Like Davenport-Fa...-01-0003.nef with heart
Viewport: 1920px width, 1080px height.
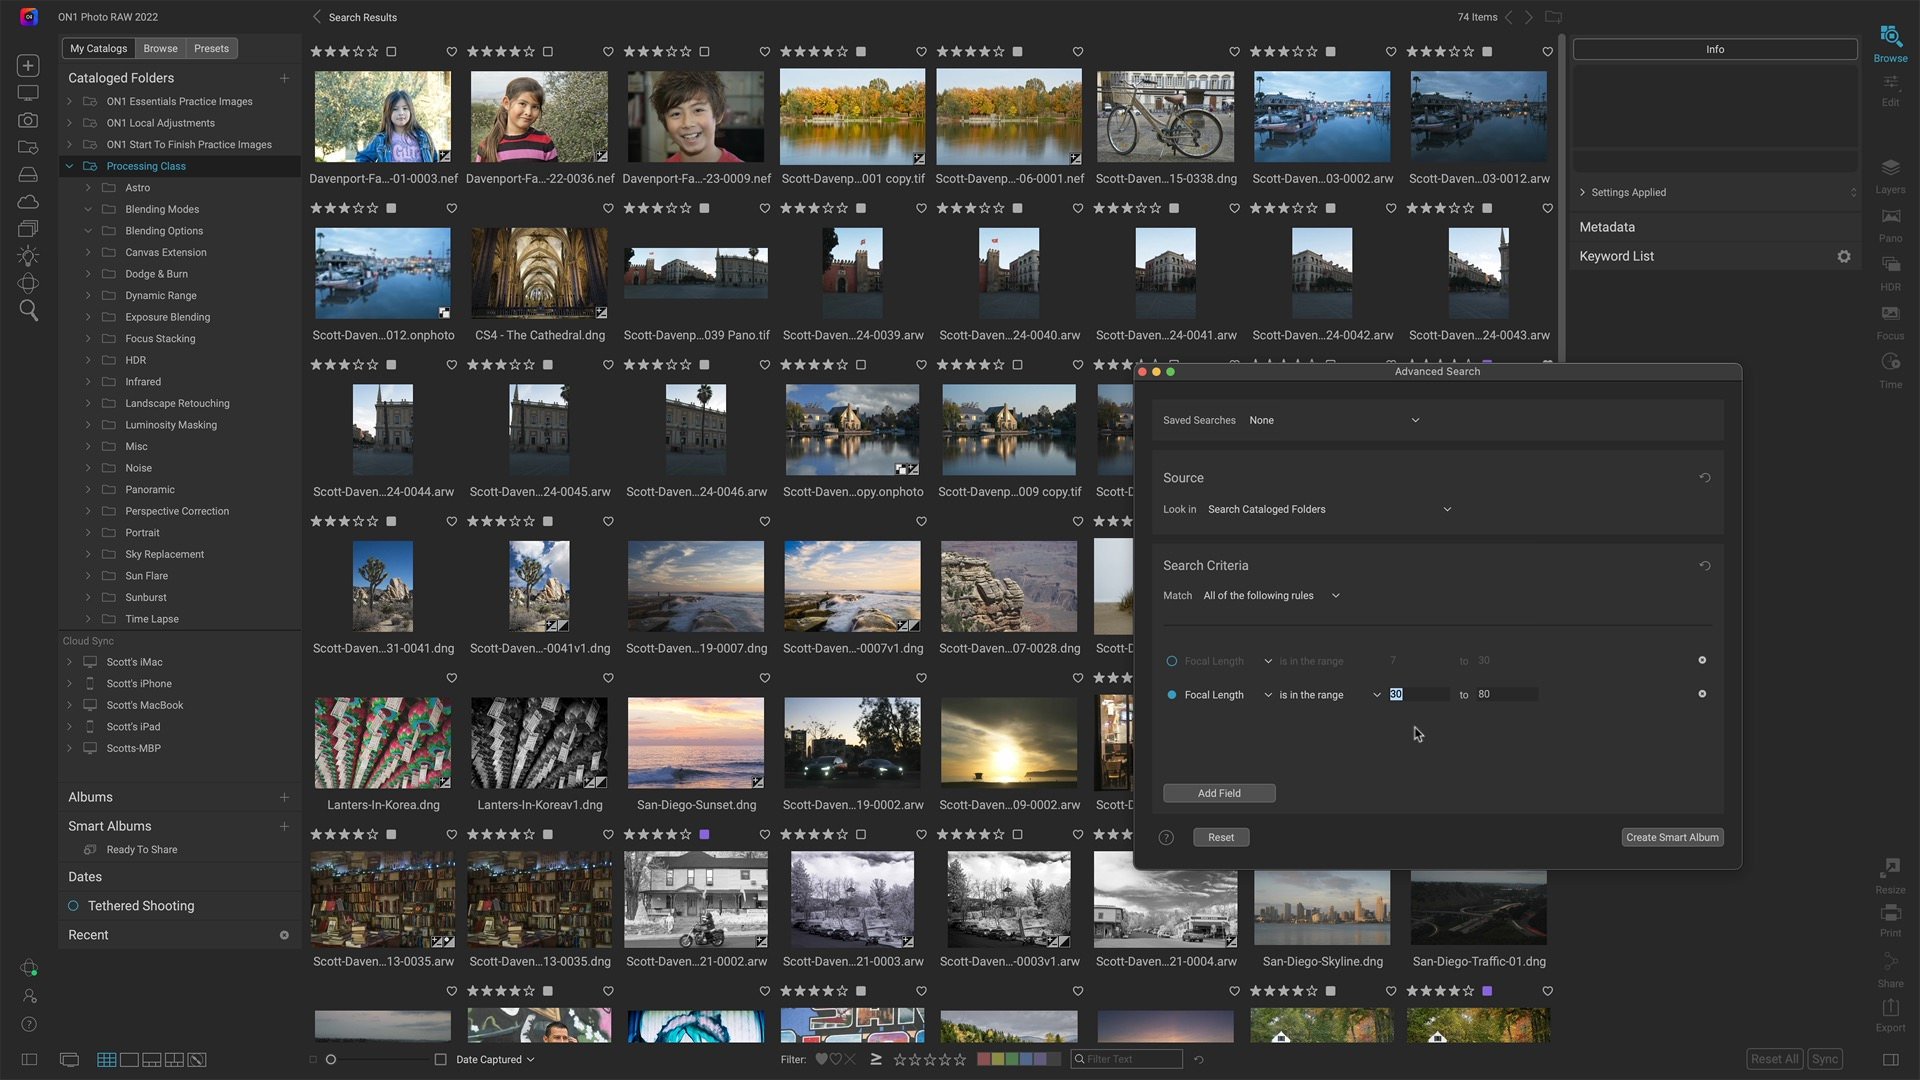click(x=451, y=51)
